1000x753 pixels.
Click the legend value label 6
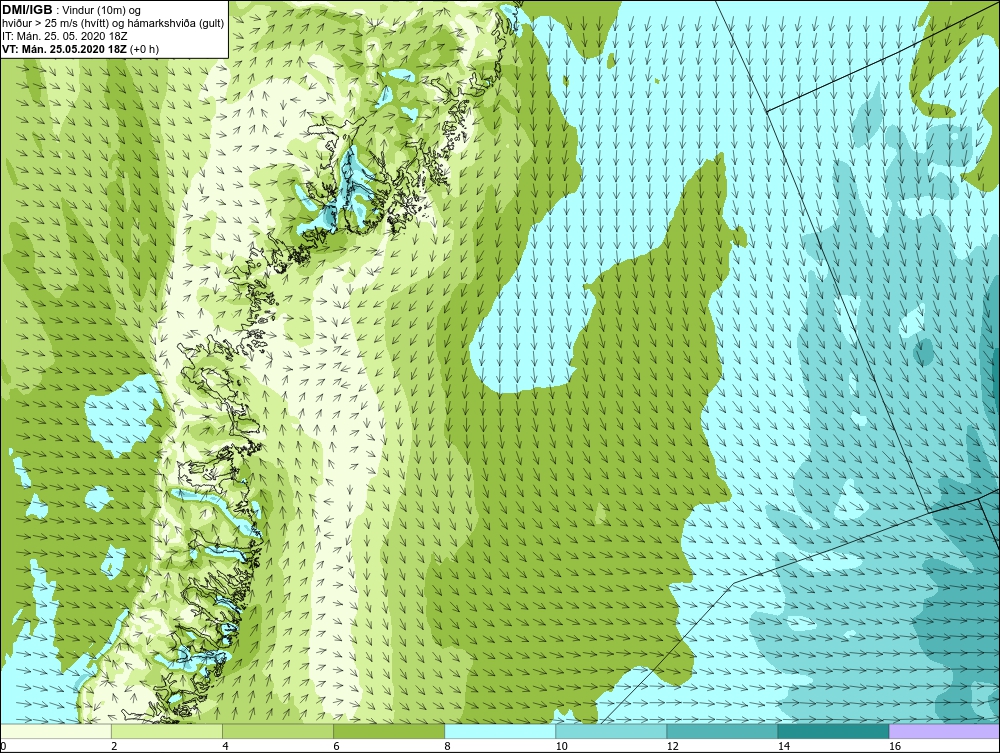pyautogui.click(x=336, y=747)
